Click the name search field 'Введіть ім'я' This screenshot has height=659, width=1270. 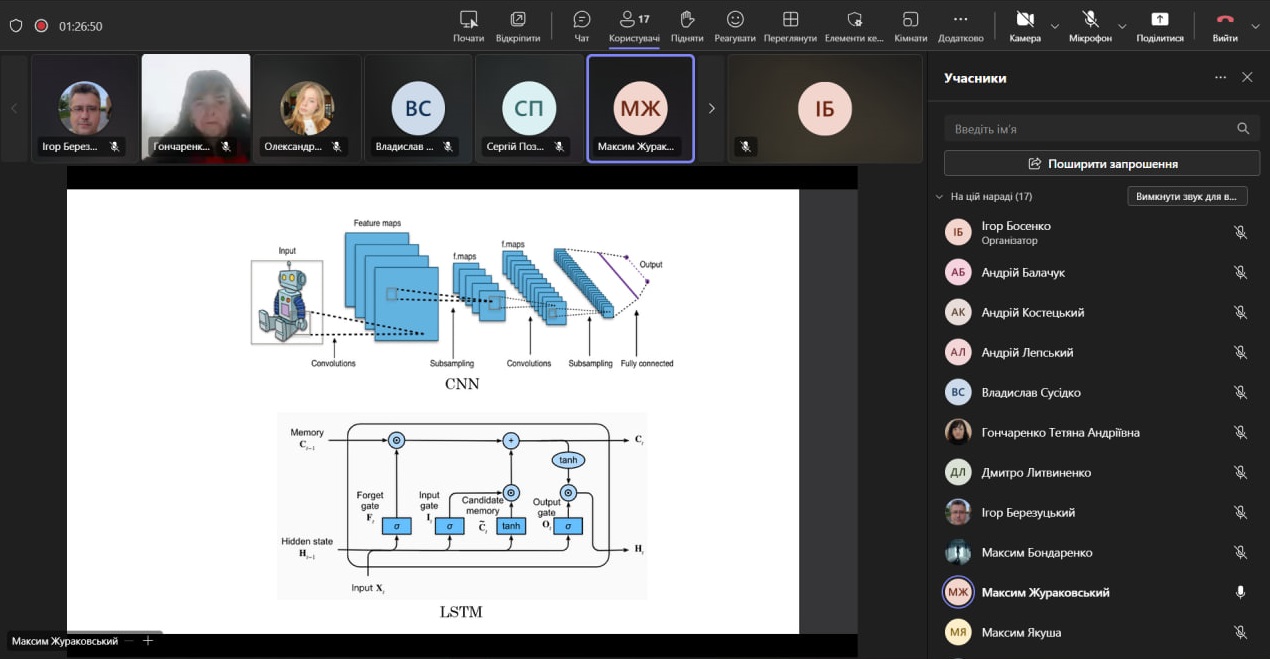tap(1088, 129)
